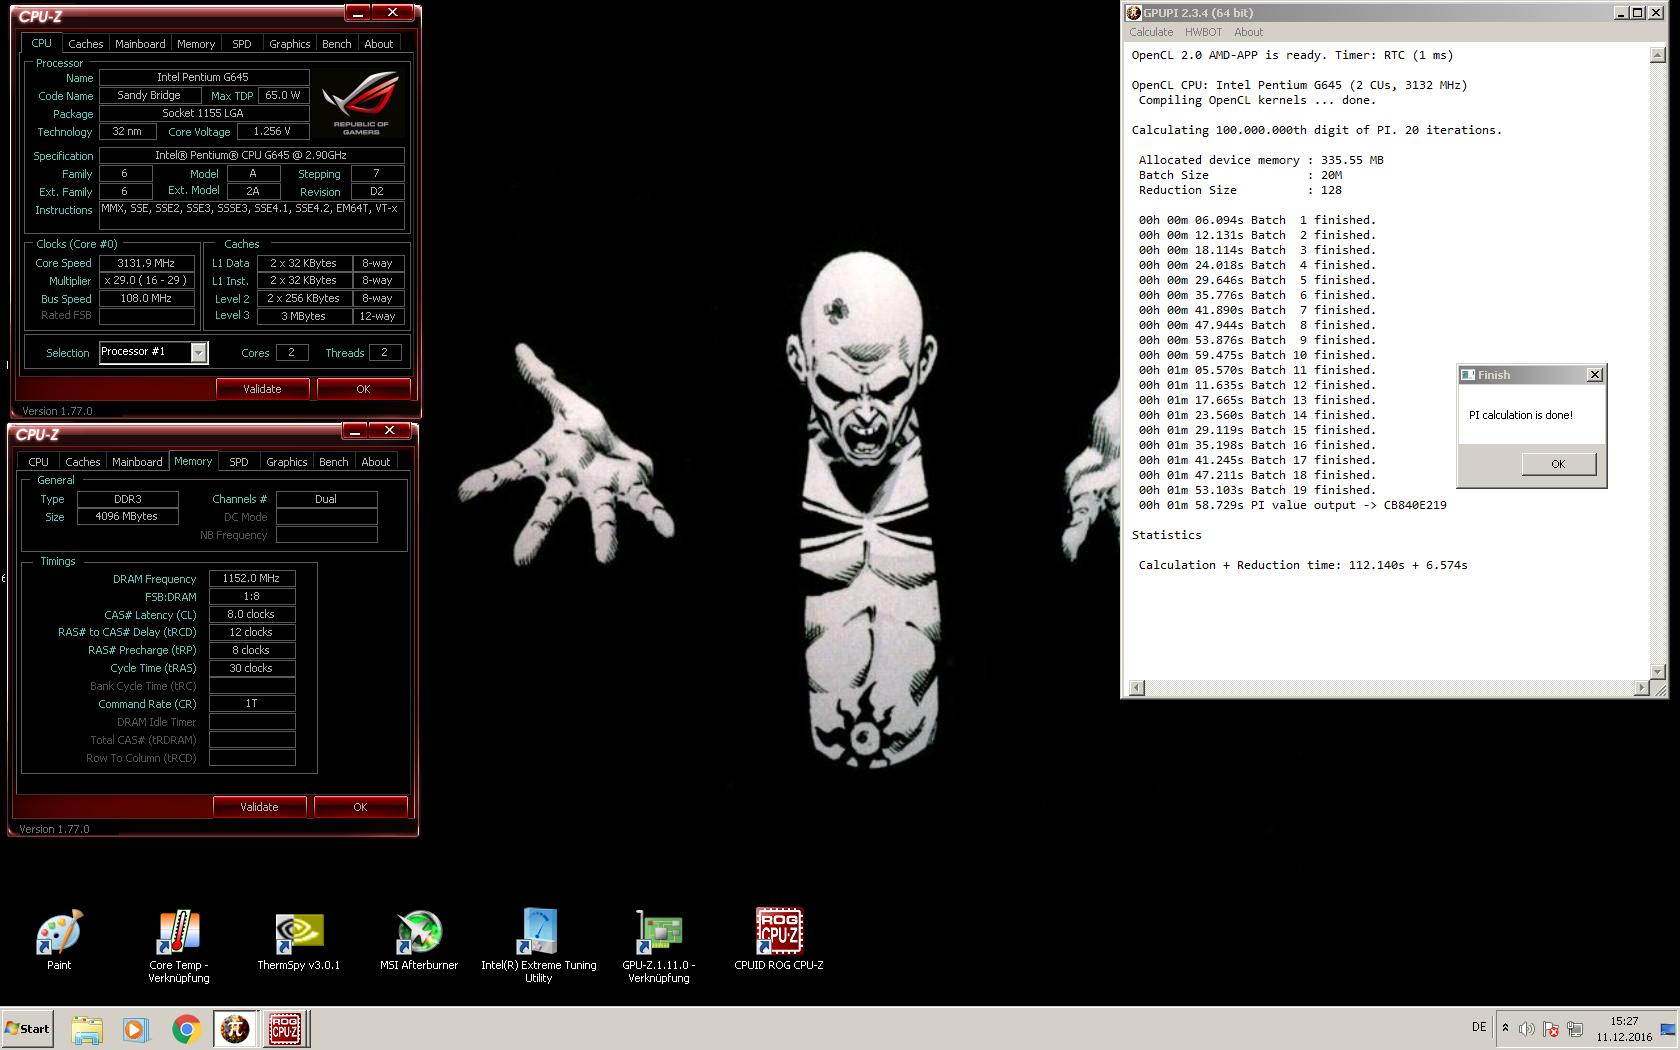Click Validate in the top CPU-Z window

(262, 389)
